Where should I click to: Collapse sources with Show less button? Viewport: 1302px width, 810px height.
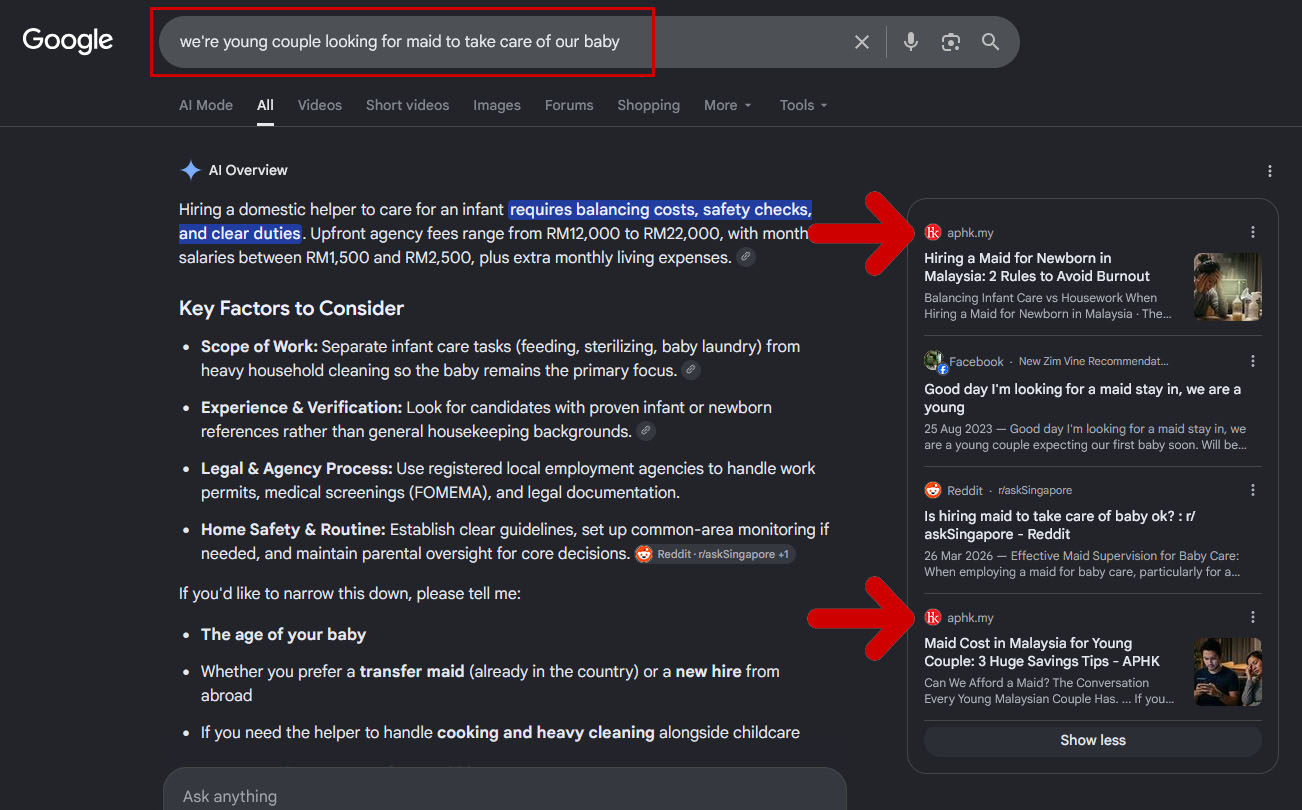coord(1093,741)
